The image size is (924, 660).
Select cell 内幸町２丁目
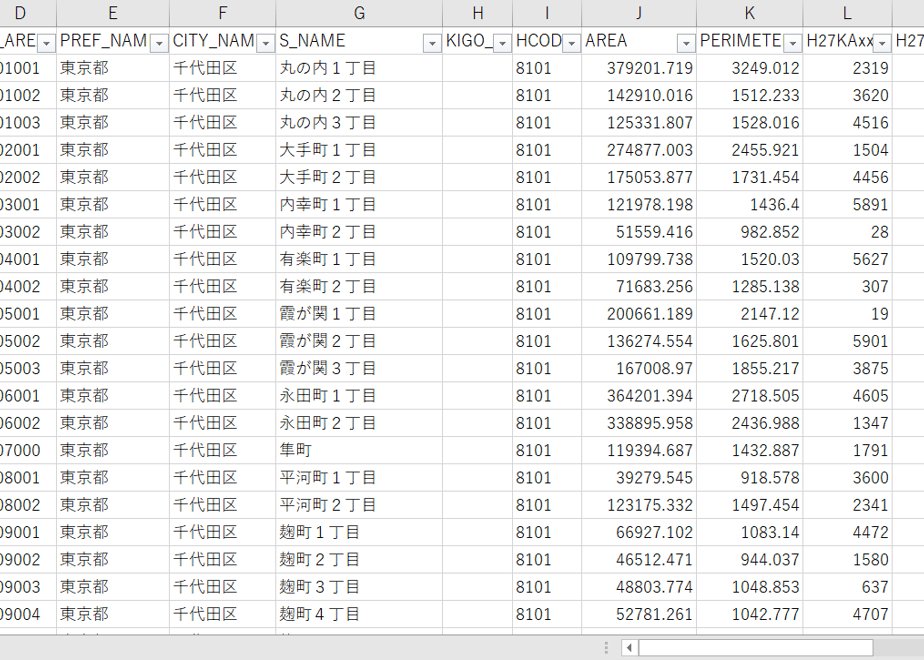point(359,232)
